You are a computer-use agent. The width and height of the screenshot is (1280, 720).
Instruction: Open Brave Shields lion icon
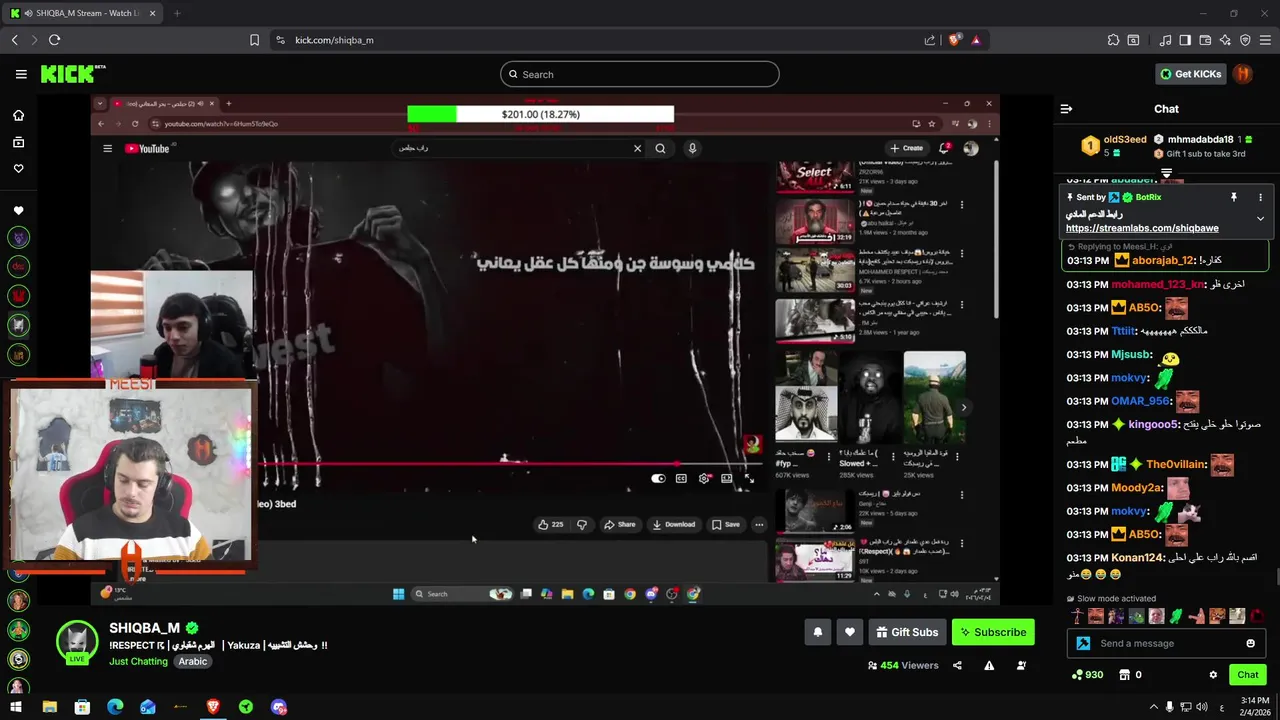pos(954,40)
